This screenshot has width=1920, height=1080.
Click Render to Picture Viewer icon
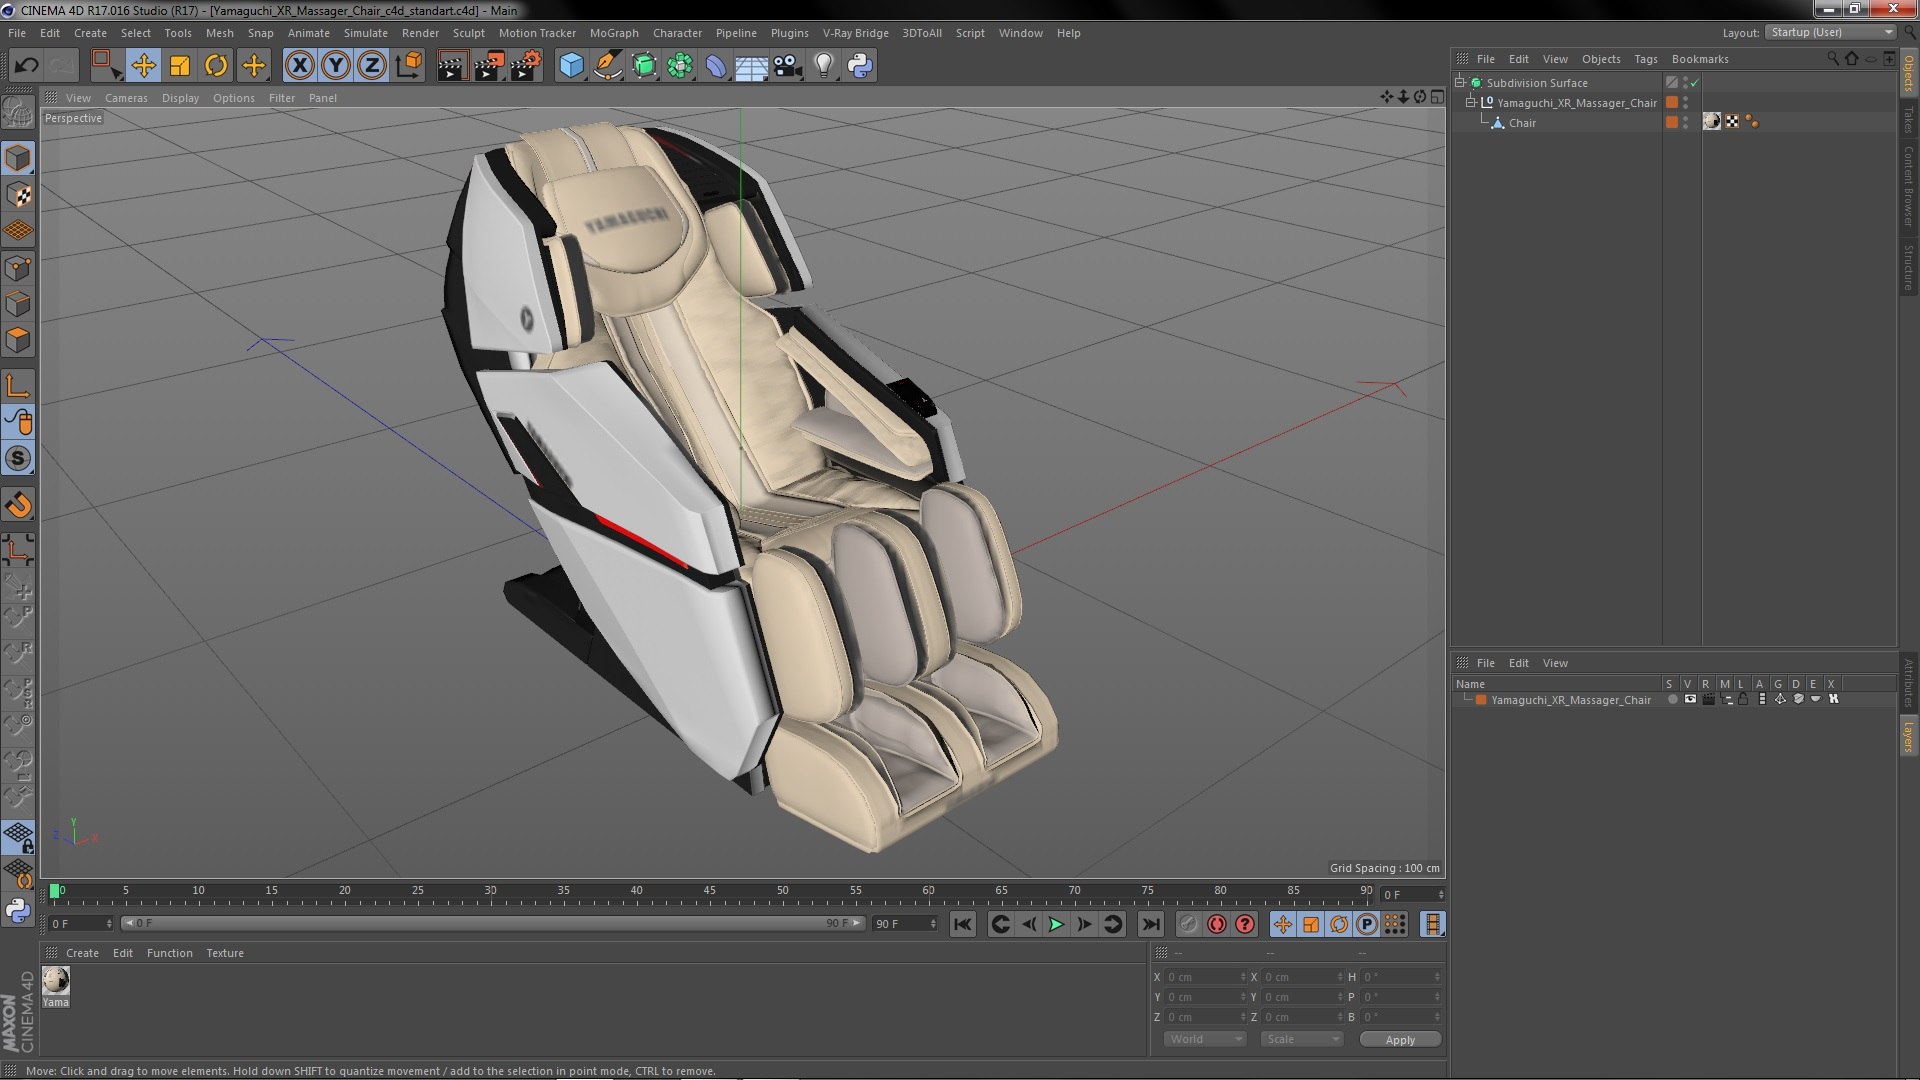click(489, 66)
